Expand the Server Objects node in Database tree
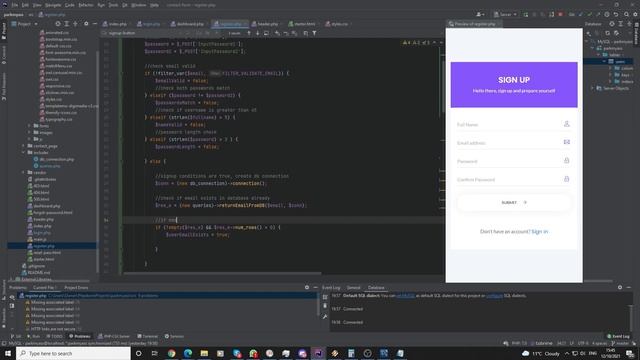The height and width of the screenshot is (360, 640). tap(592, 88)
